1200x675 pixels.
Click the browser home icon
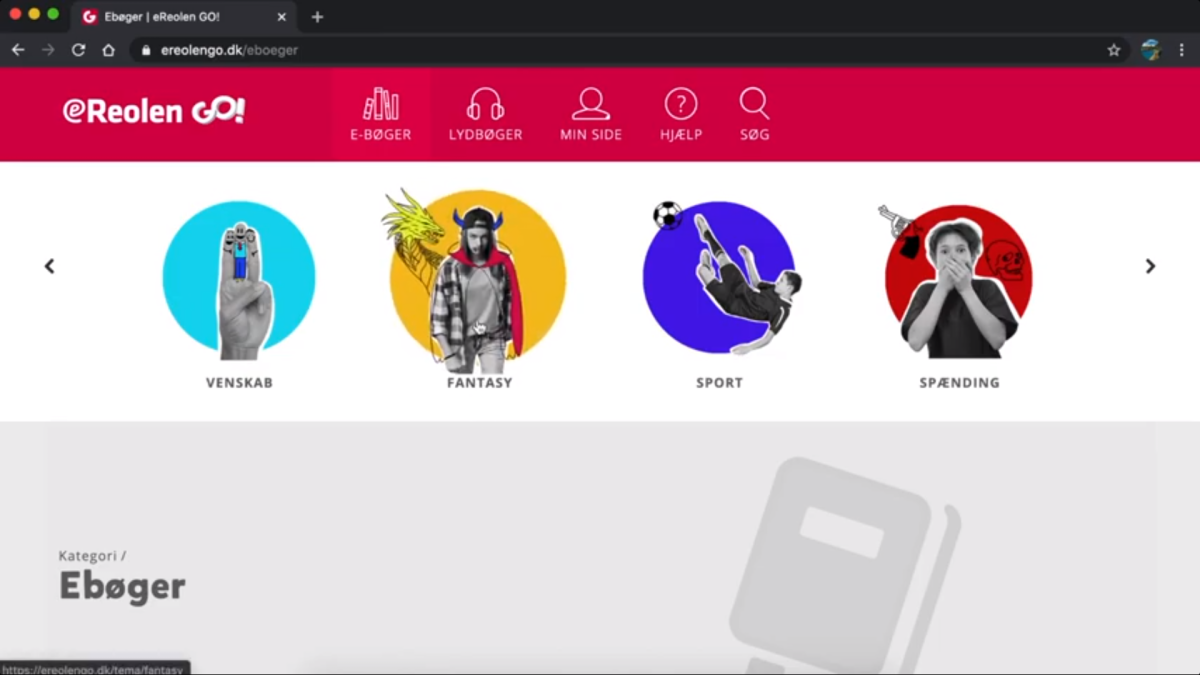click(108, 50)
